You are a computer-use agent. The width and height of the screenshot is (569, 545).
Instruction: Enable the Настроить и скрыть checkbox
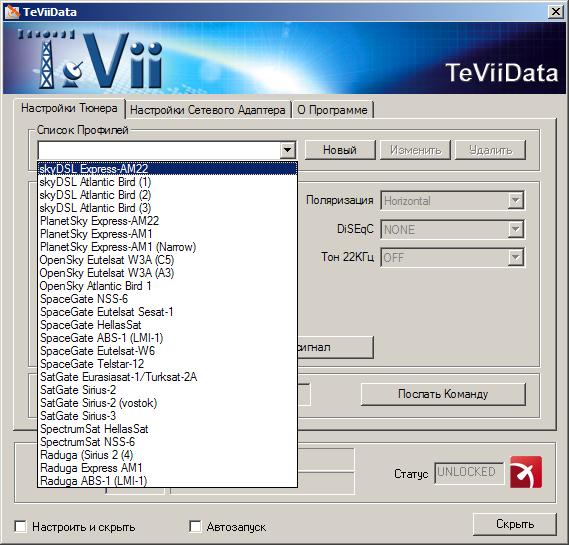click(20, 526)
